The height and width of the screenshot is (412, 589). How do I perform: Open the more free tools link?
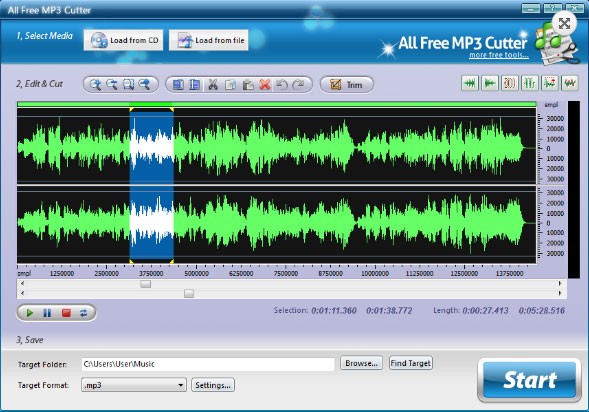click(x=499, y=55)
